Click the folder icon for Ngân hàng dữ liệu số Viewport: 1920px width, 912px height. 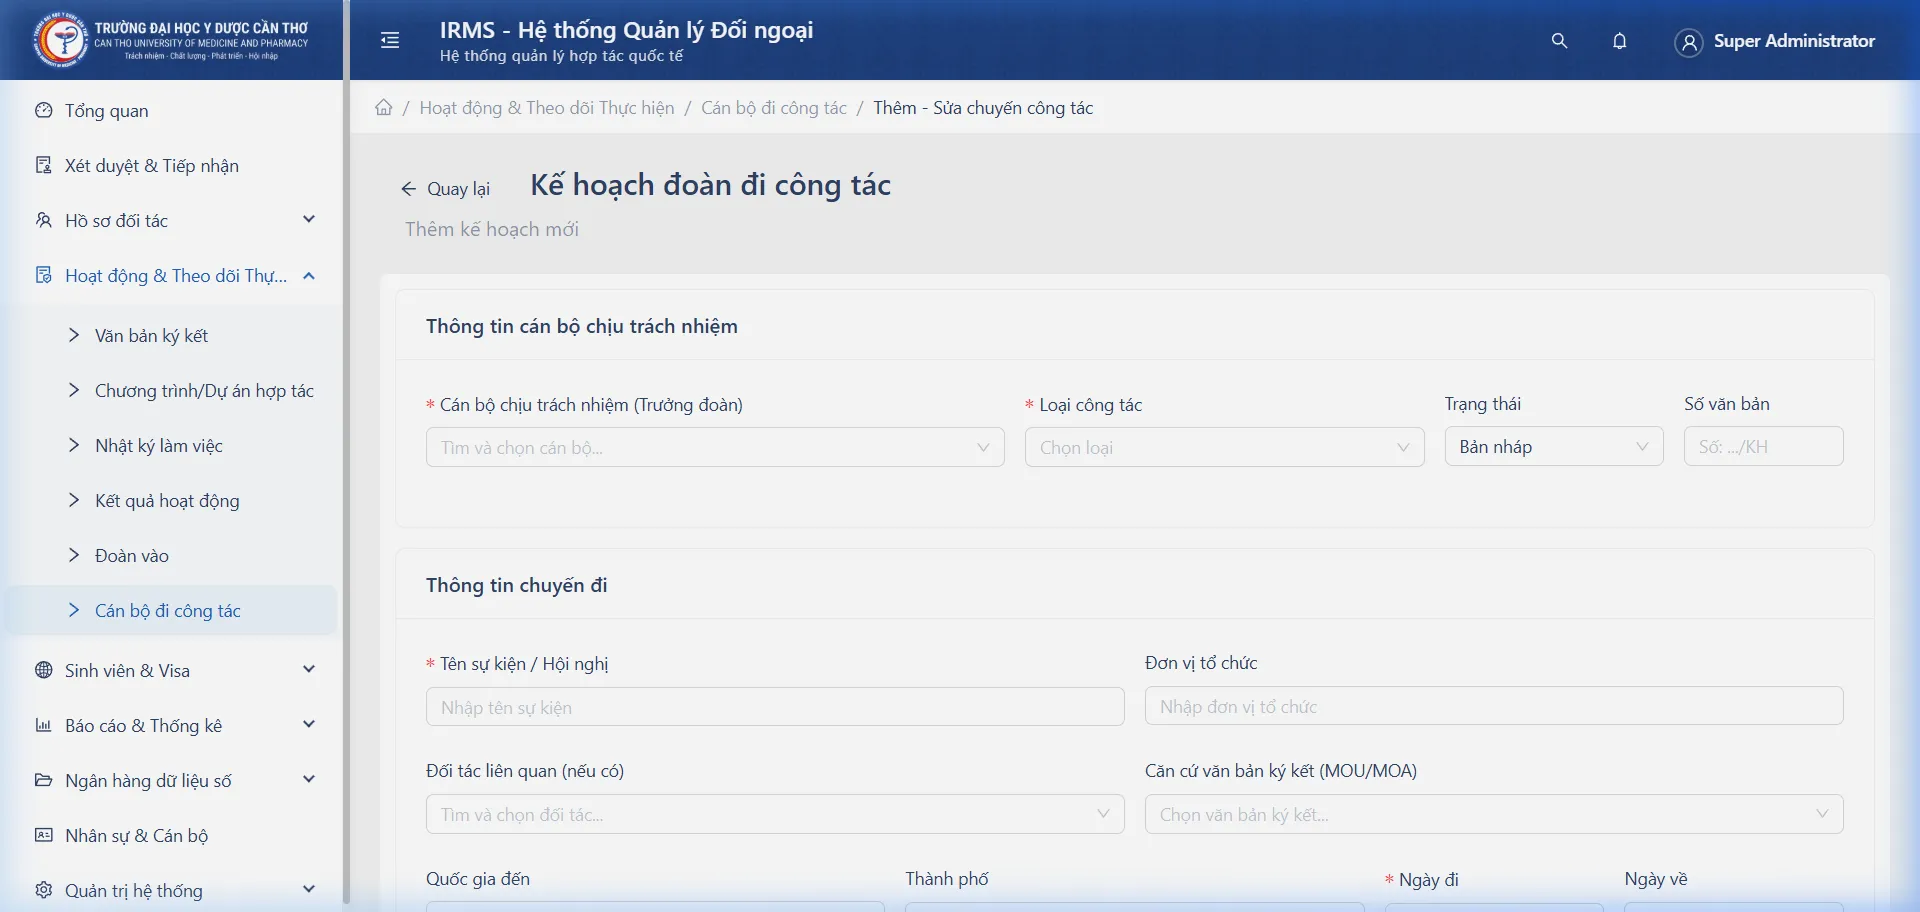[42, 780]
